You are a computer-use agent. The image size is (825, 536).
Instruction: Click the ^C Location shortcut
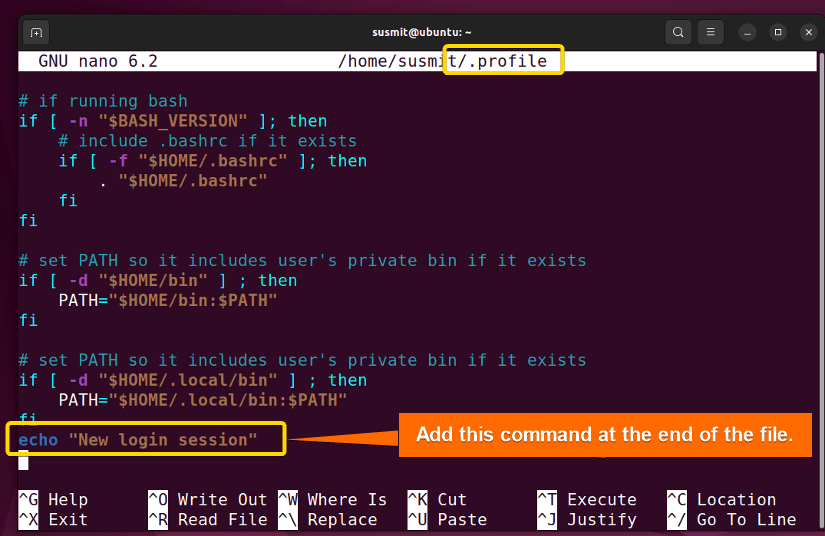pyautogui.click(x=721, y=499)
